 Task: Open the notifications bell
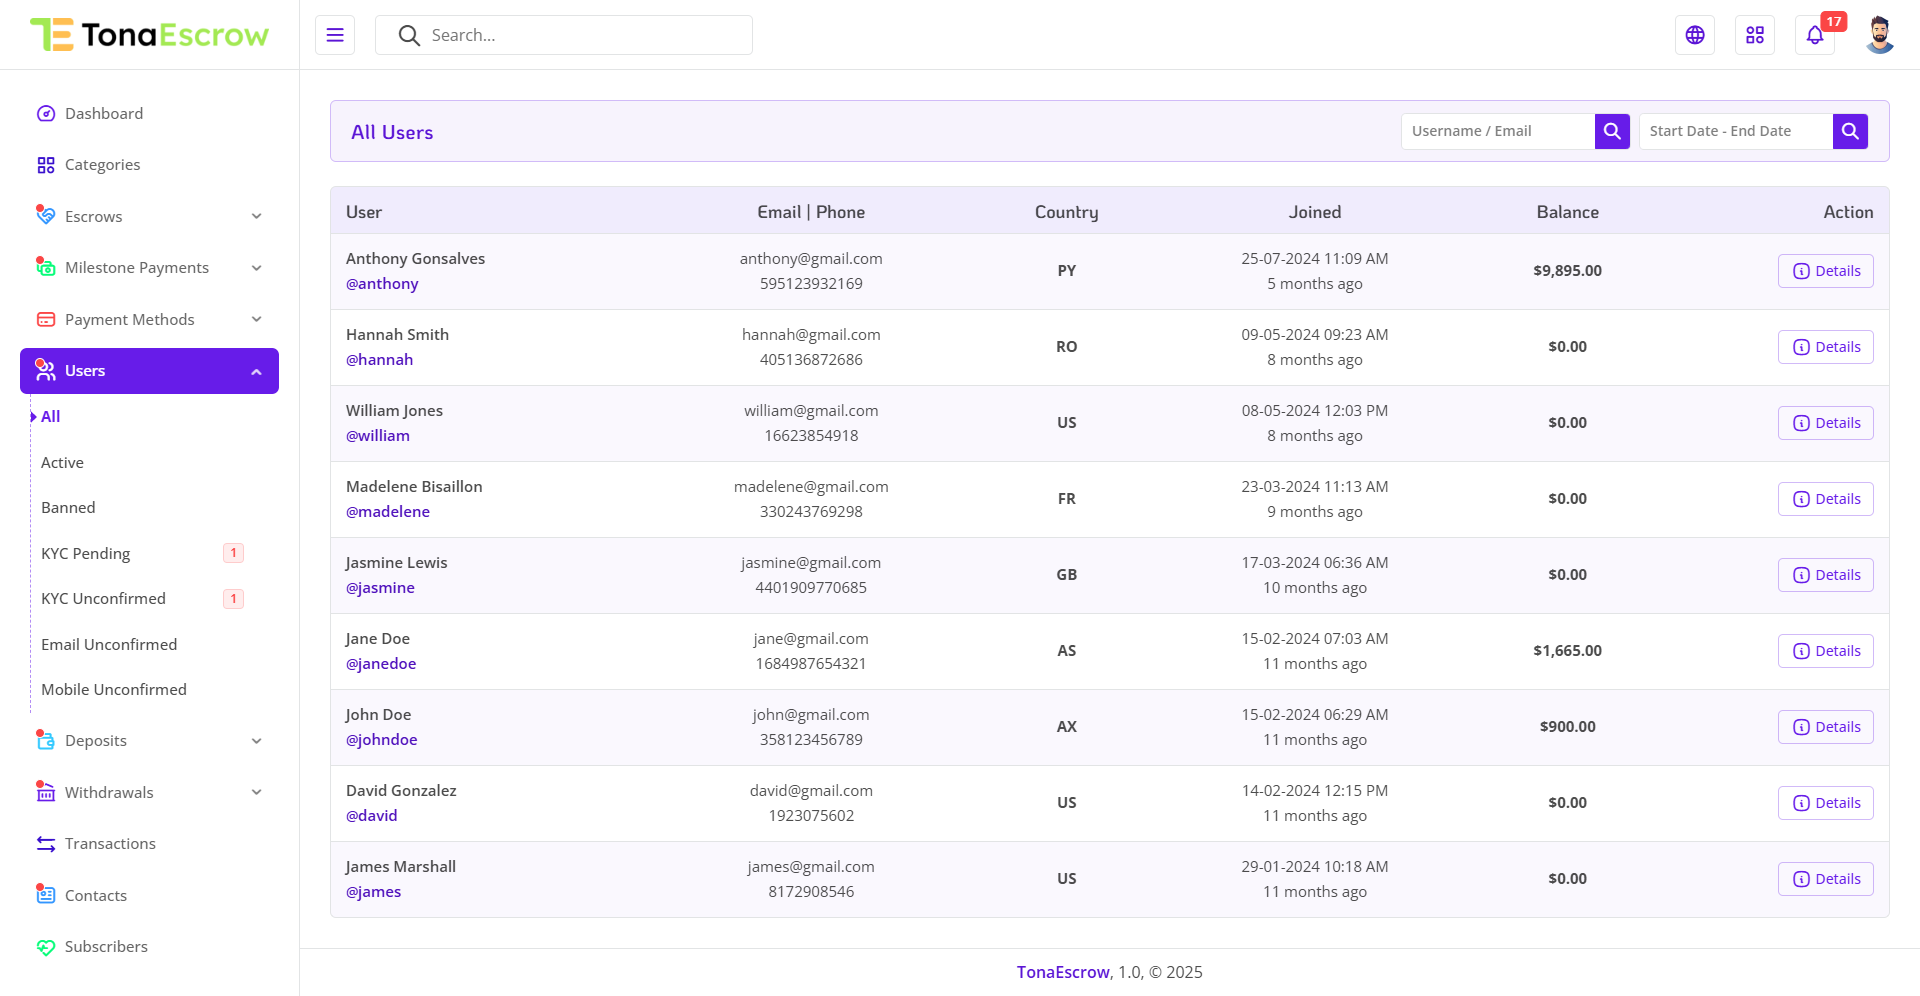click(1815, 35)
